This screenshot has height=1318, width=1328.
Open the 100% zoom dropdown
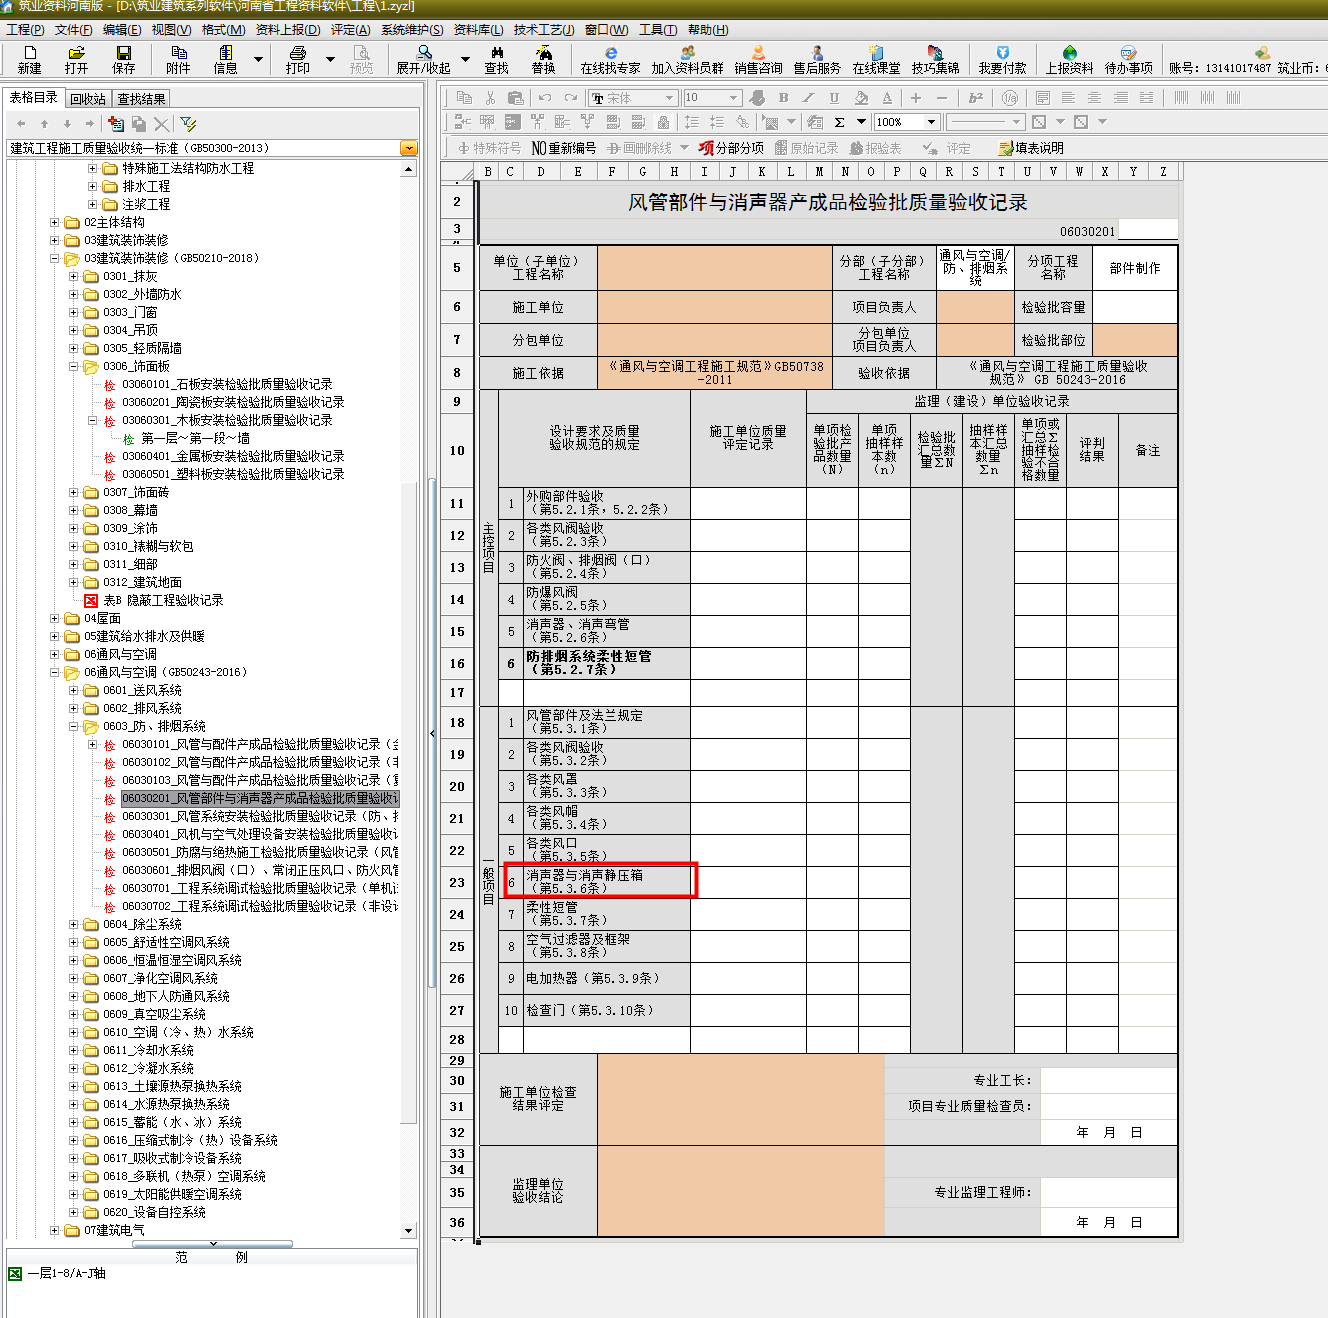(x=931, y=122)
